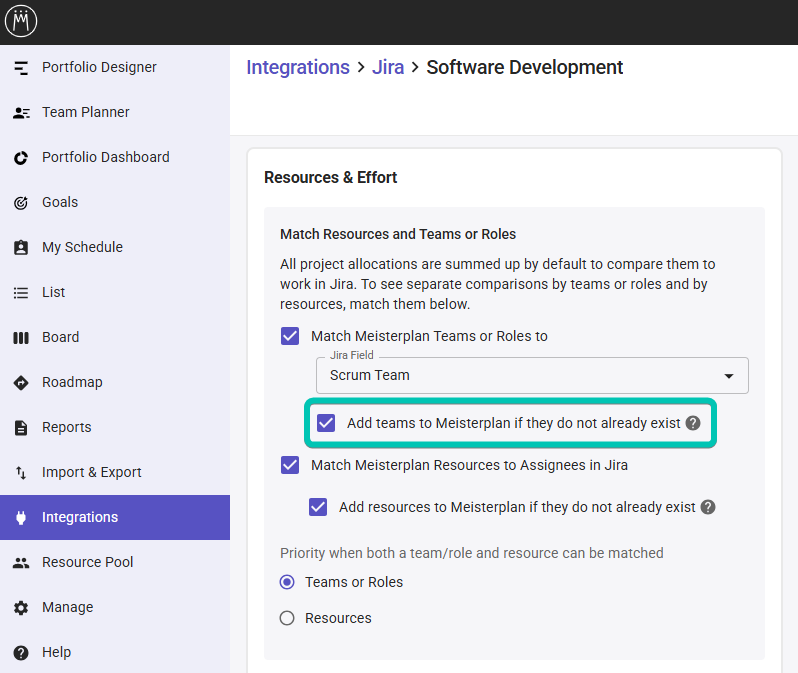
Task: Click the List view icon
Action: point(21,293)
